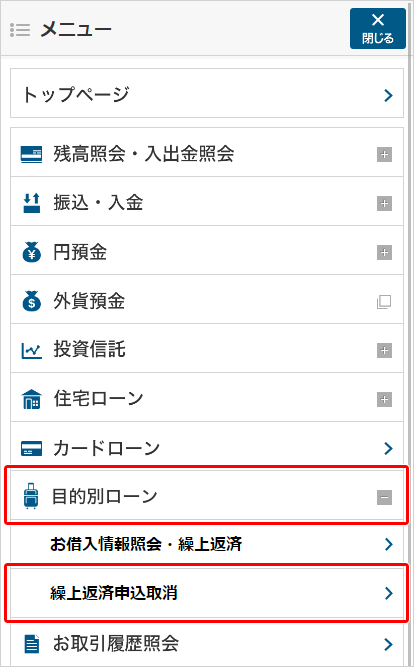Viewport: 414px width, 667px height.
Task: Open お借入情報照会・繰上返済 link
Action: click(207, 544)
